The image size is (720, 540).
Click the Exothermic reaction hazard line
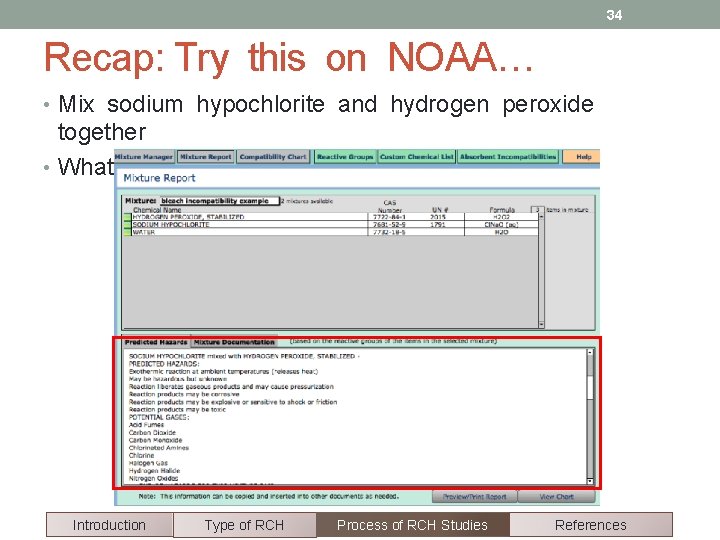click(224, 371)
